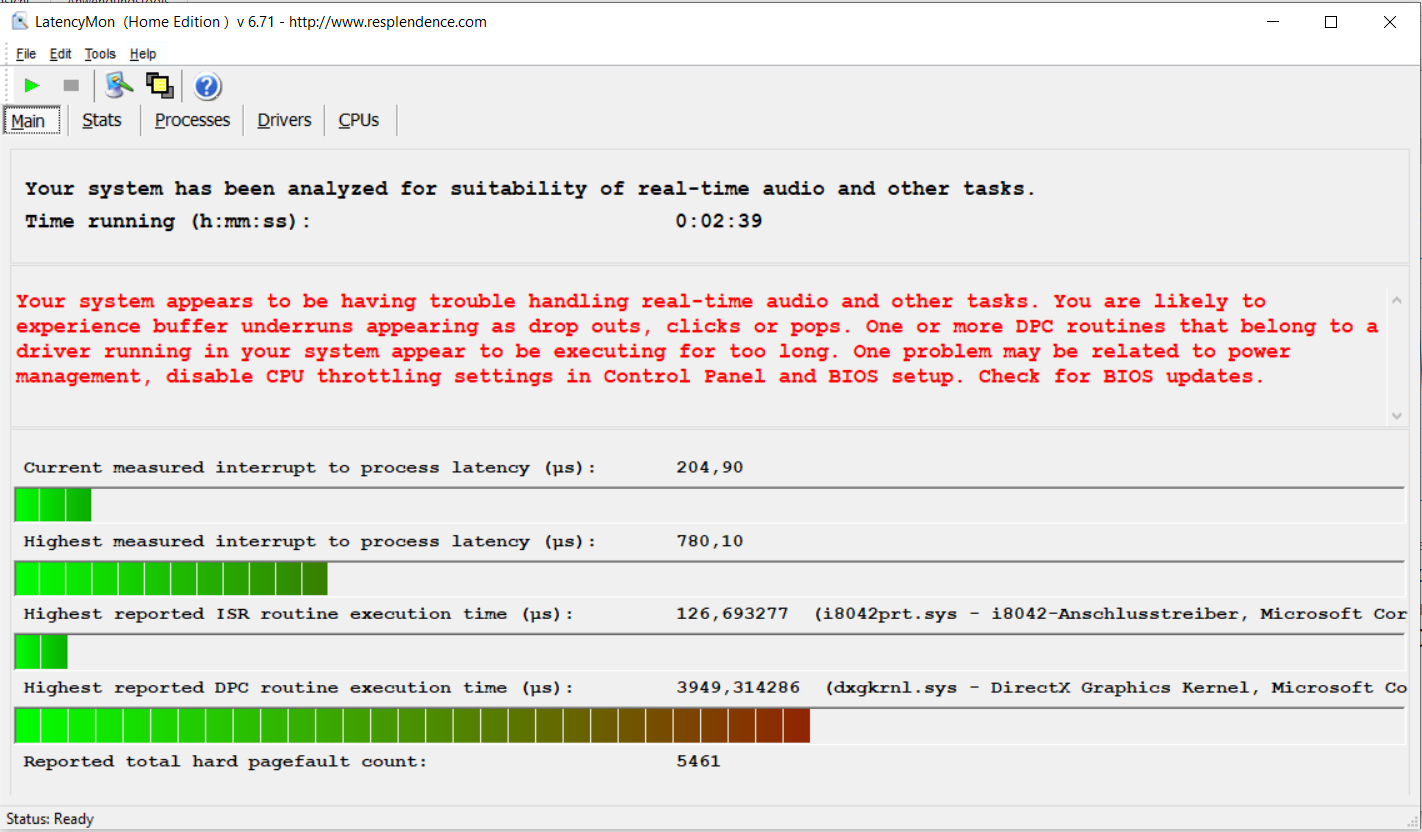
Task: Start monitoring with the green play icon
Action: [x=32, y=86]
